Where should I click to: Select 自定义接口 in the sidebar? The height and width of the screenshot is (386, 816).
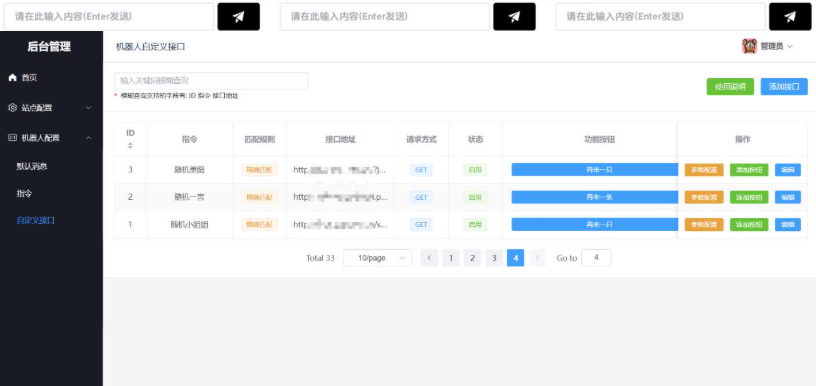(x=35, y=221)
